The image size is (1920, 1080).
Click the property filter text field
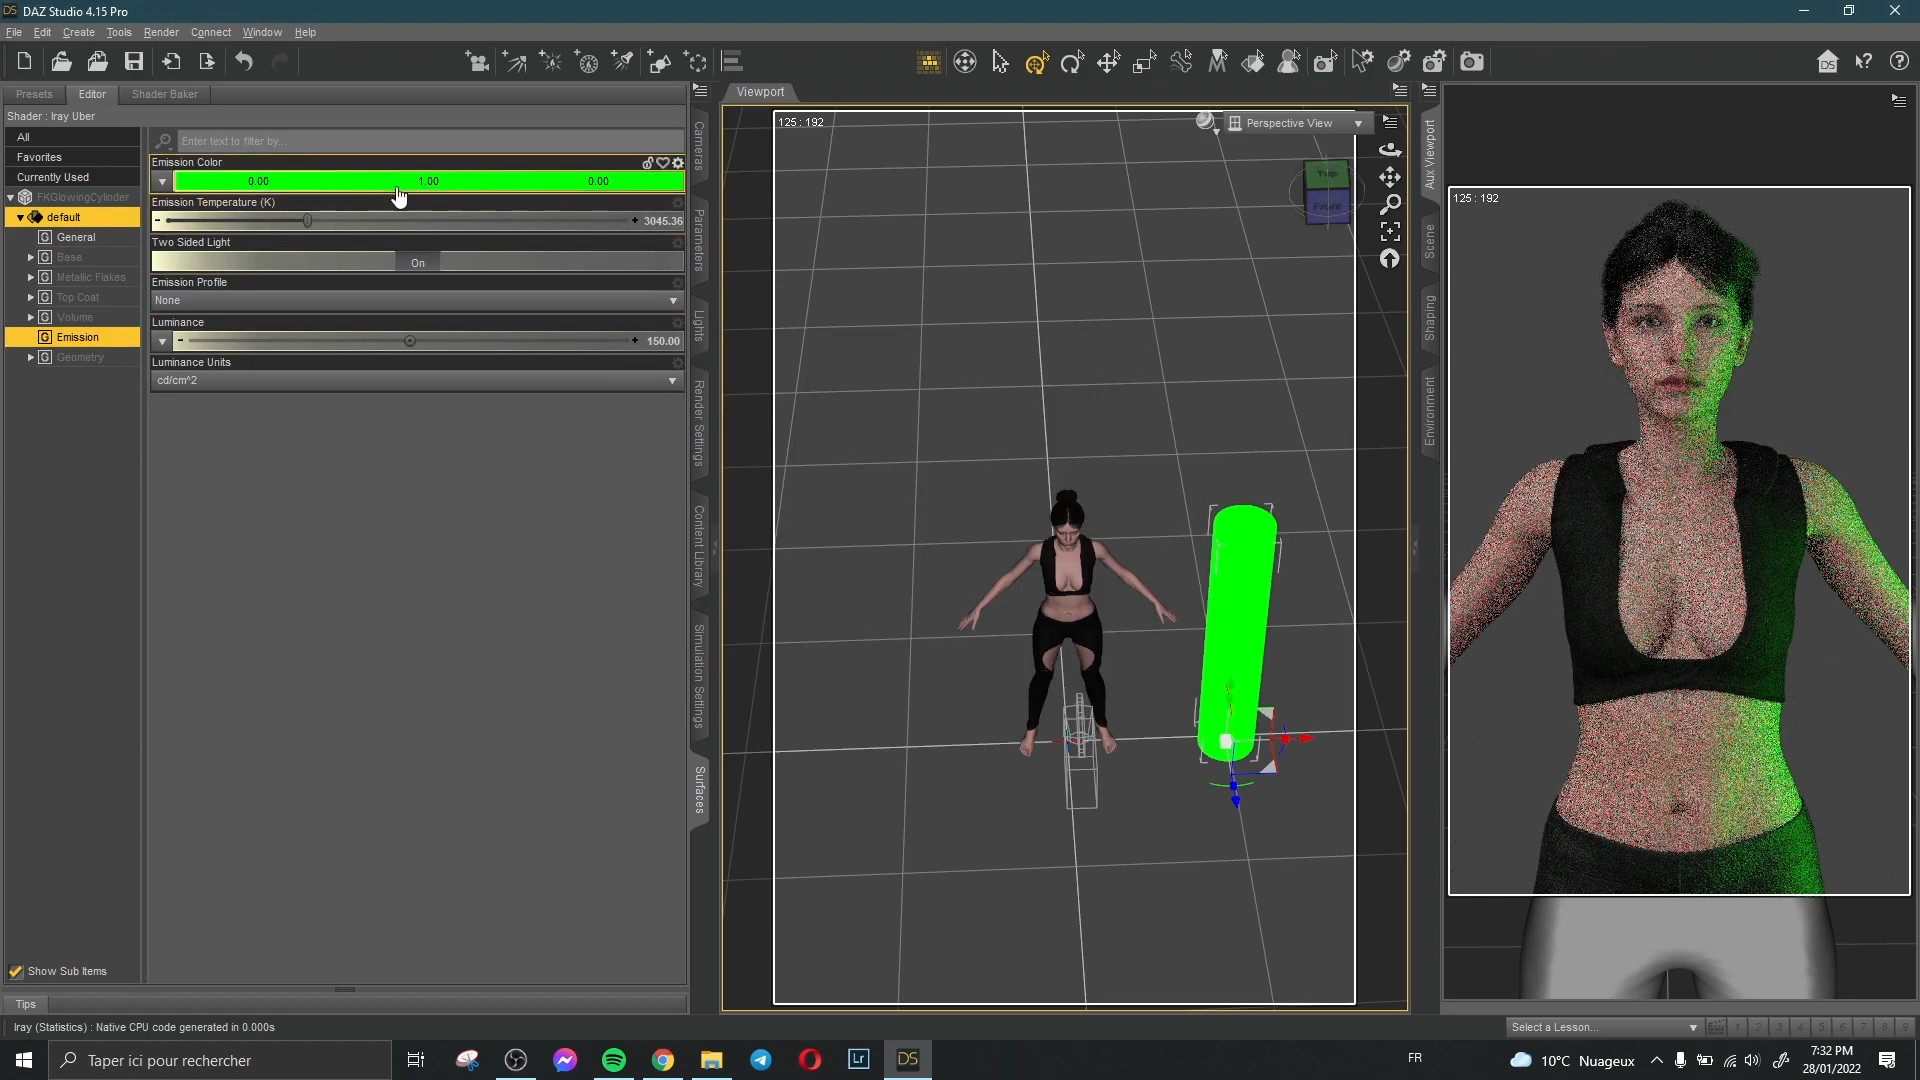coord(430,141)
